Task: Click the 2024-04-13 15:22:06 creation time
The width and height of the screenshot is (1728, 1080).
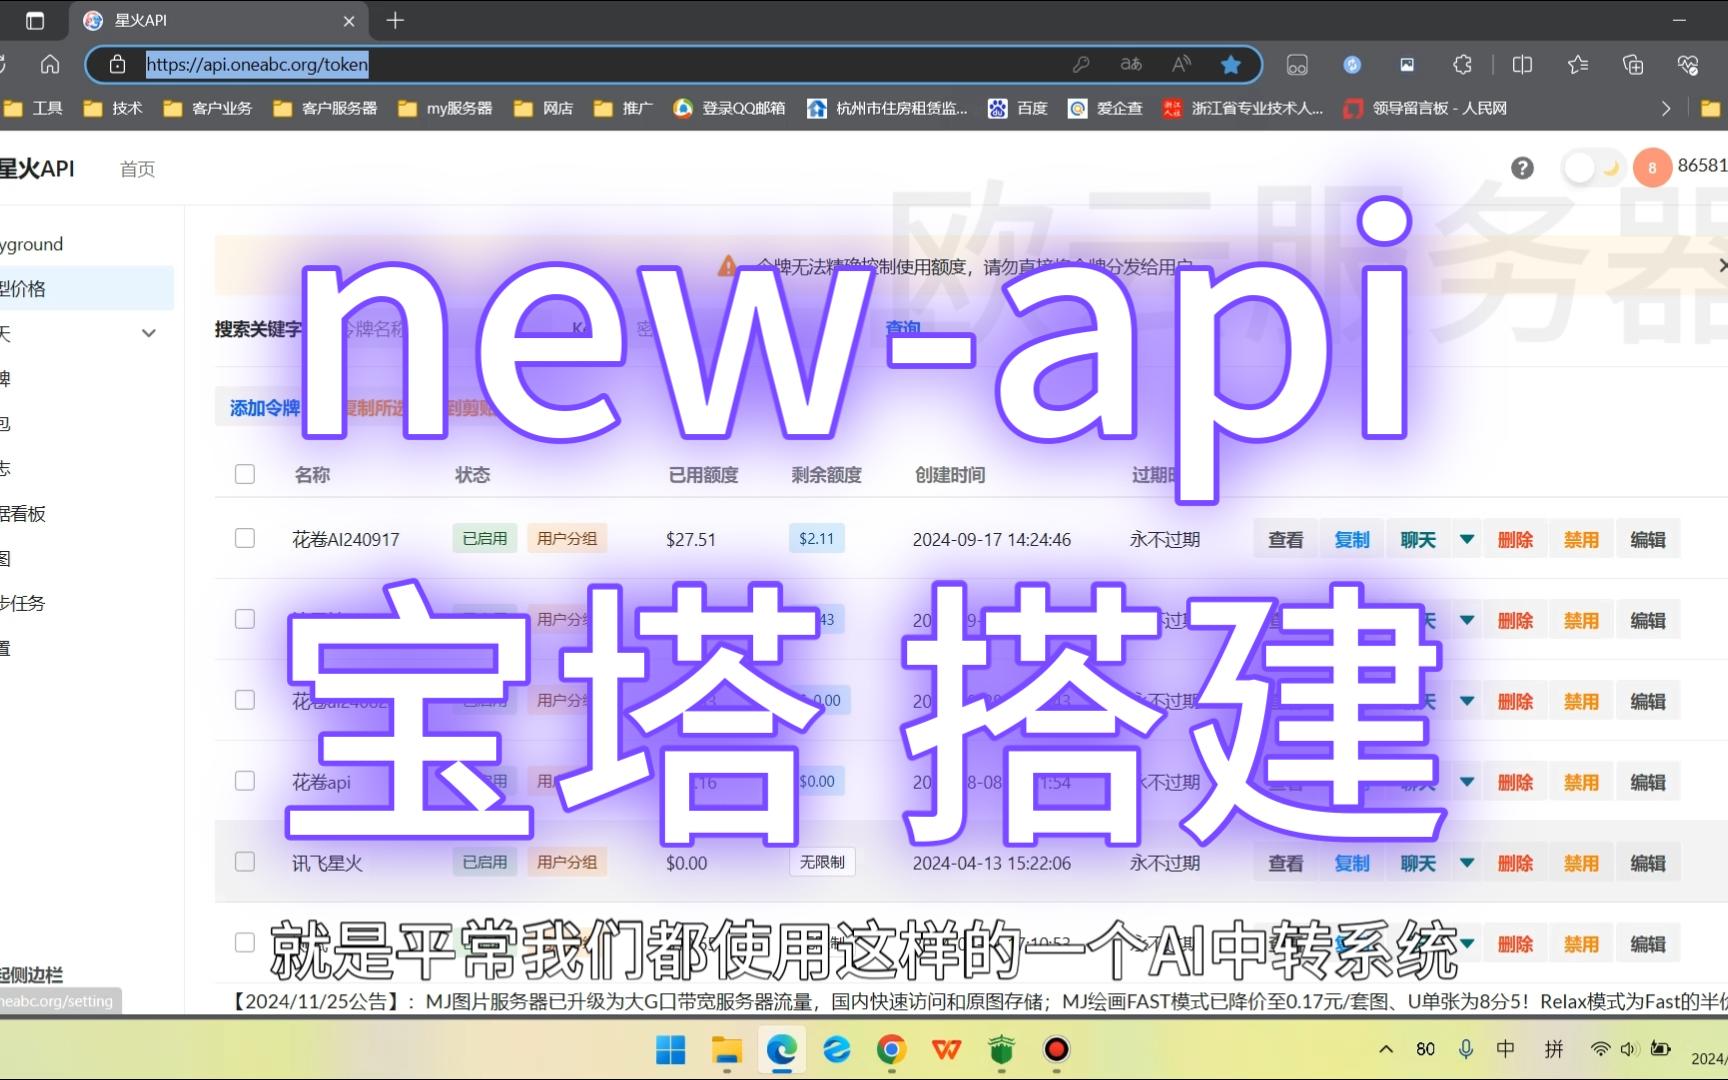Action: tap(992, 863)
